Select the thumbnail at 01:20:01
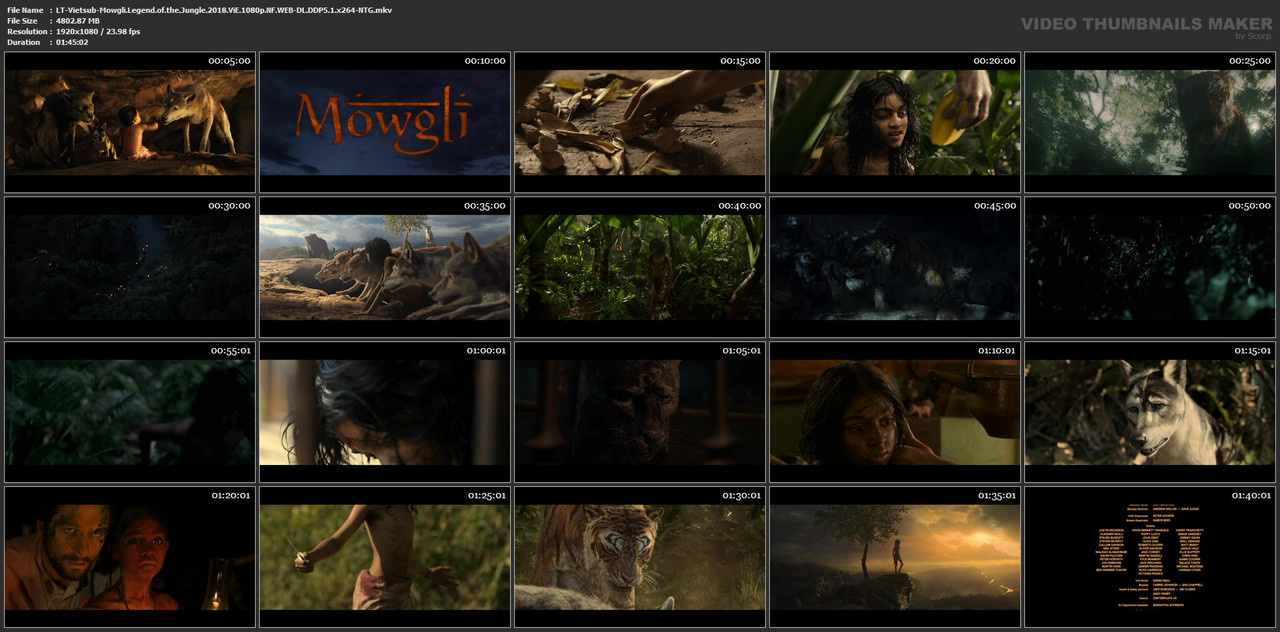The image size is (1280, 632). pyautogui.click(x=130, y=557)
